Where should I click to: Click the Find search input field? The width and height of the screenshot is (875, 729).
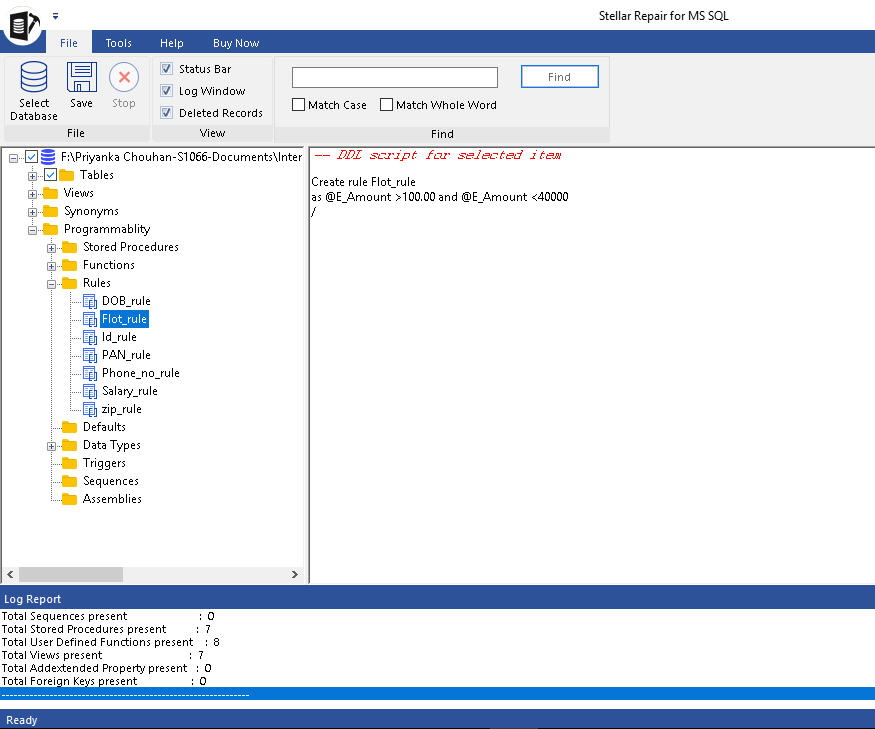[x=395, y=77]
